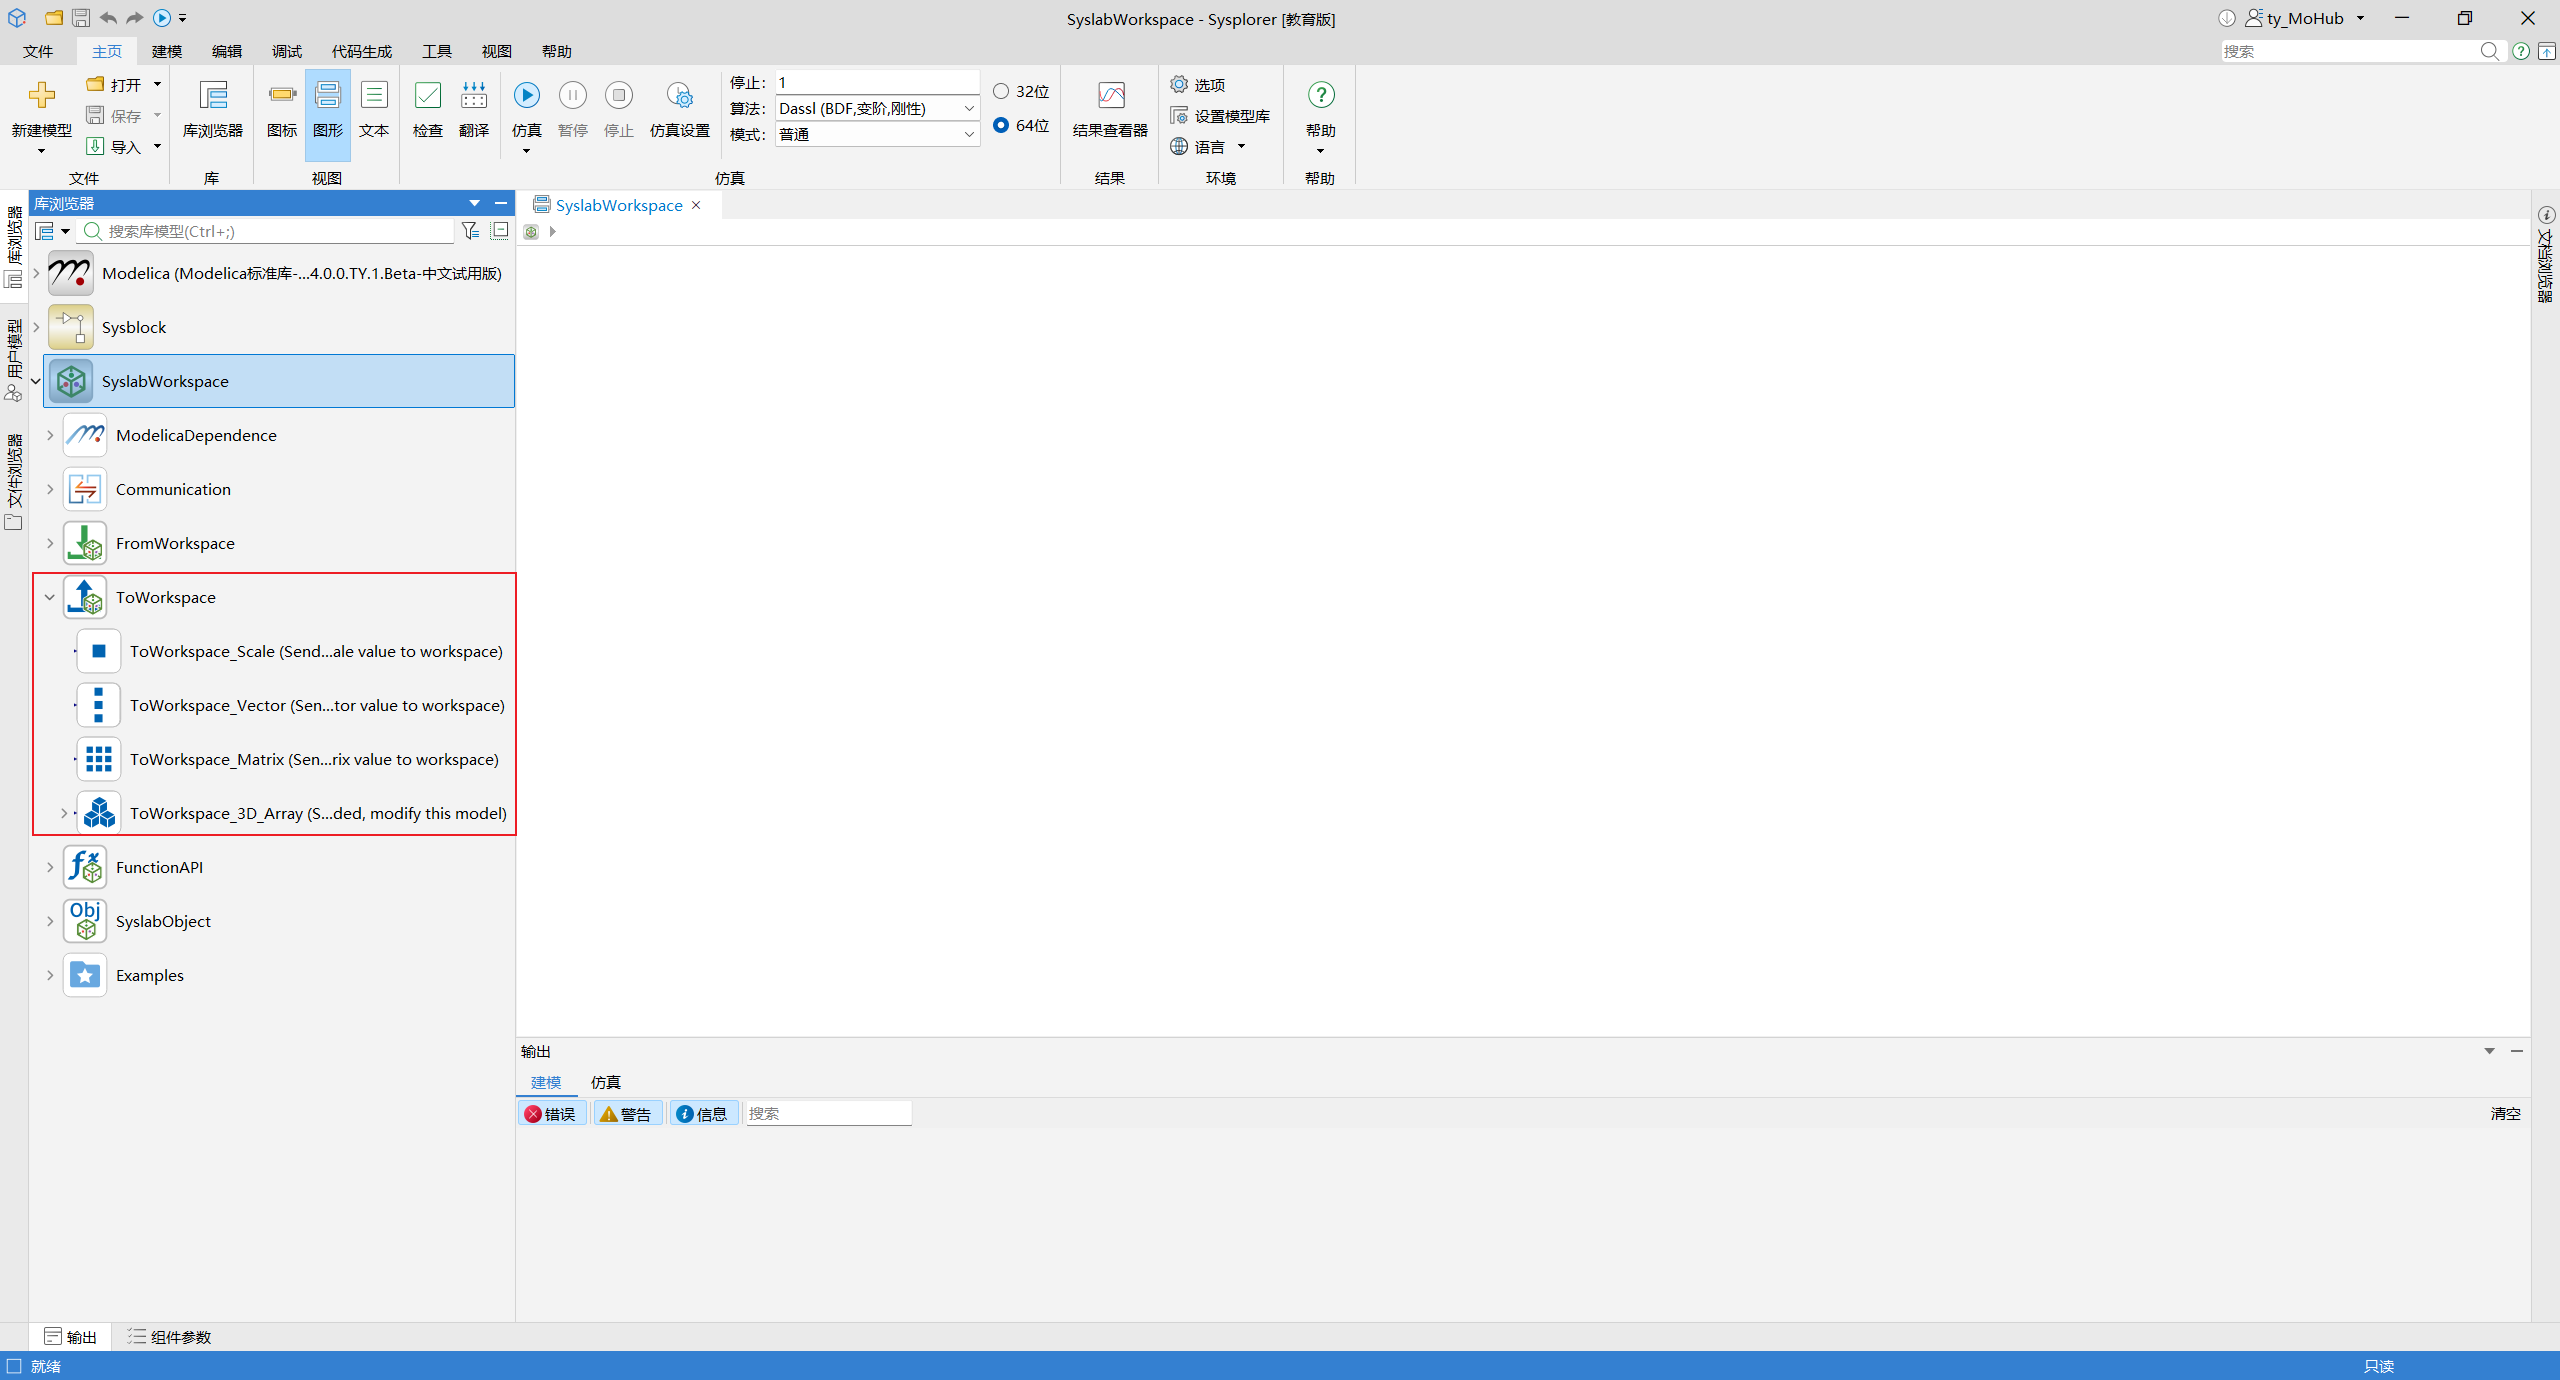This screenshot has width=2560, height=1380.
Task: Click the undo arrow in title bar
Action: [108, 18]
